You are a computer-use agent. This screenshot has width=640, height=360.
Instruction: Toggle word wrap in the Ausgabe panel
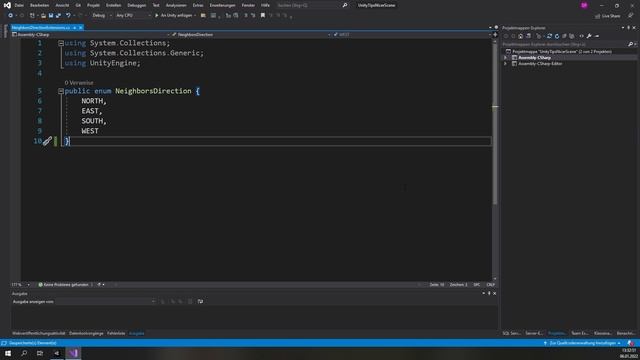(200, 302)
